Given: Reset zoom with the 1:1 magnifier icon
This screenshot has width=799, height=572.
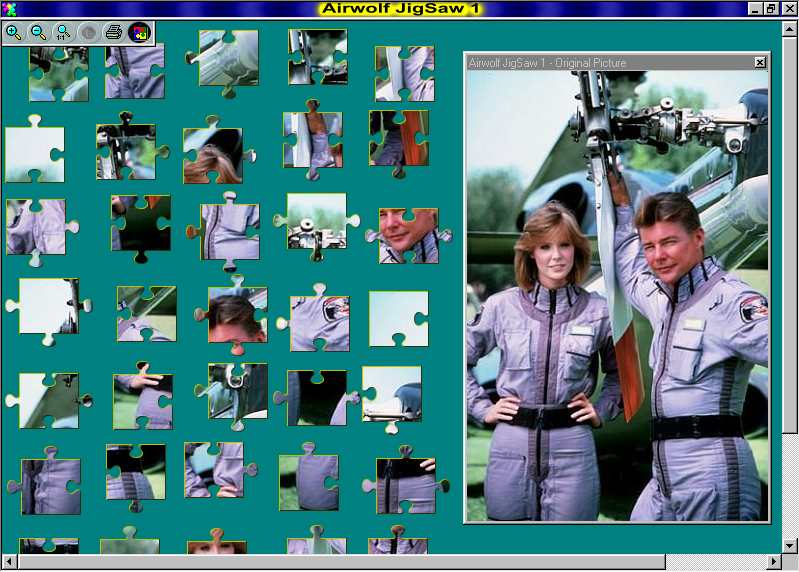Looking at the screenshot, I should pos(63,33).
